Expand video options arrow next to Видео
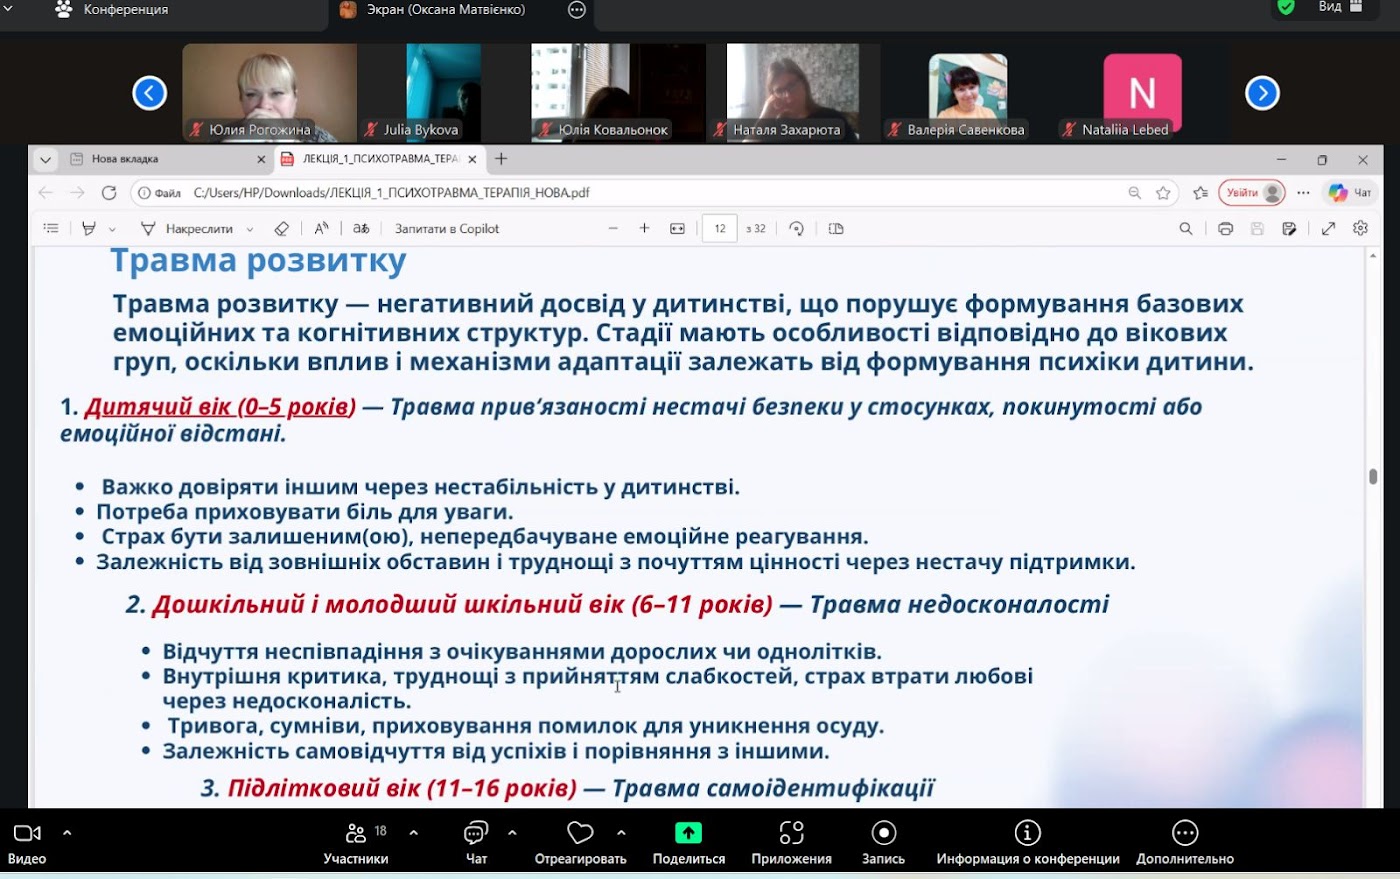This screenshot has height=879, width=1400. point(67,832)
